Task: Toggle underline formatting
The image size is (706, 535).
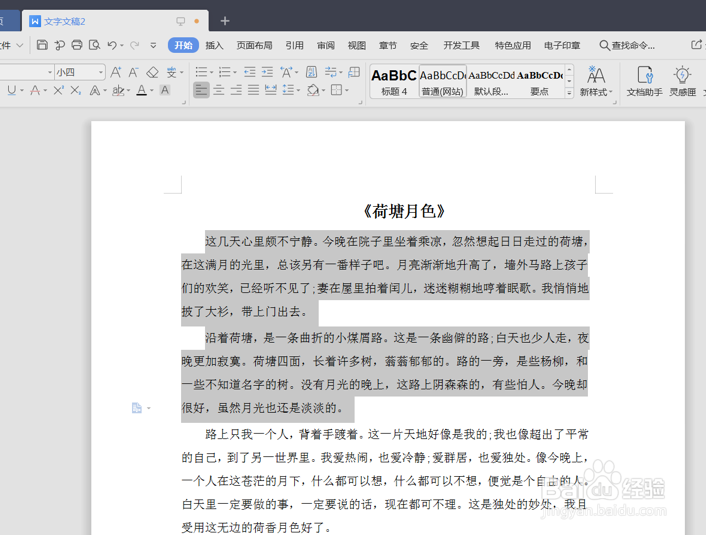Action: click(x=12, y=91)
